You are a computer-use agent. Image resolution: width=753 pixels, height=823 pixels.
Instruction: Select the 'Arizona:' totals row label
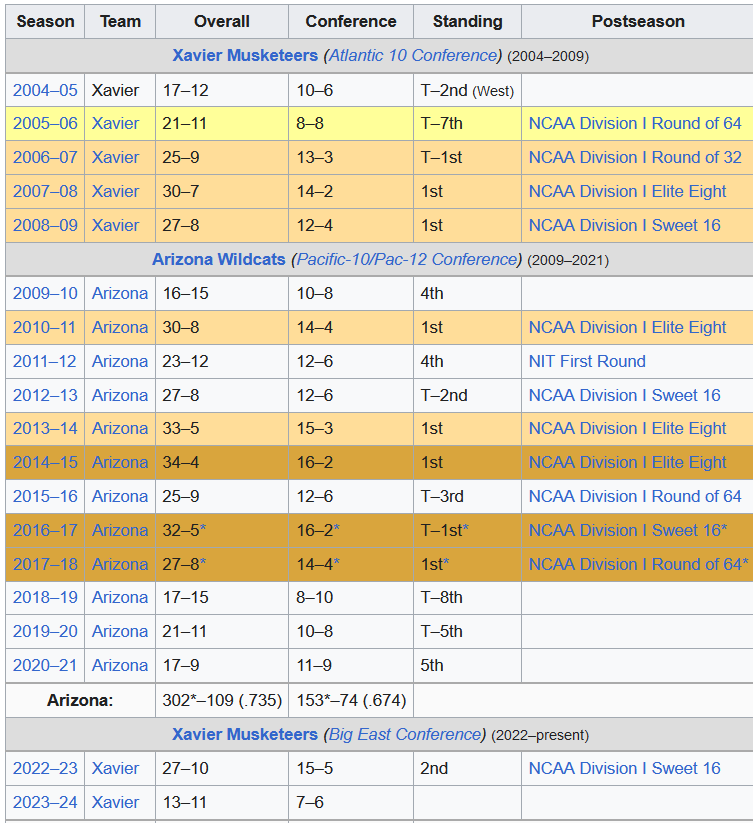pos(80,700)
